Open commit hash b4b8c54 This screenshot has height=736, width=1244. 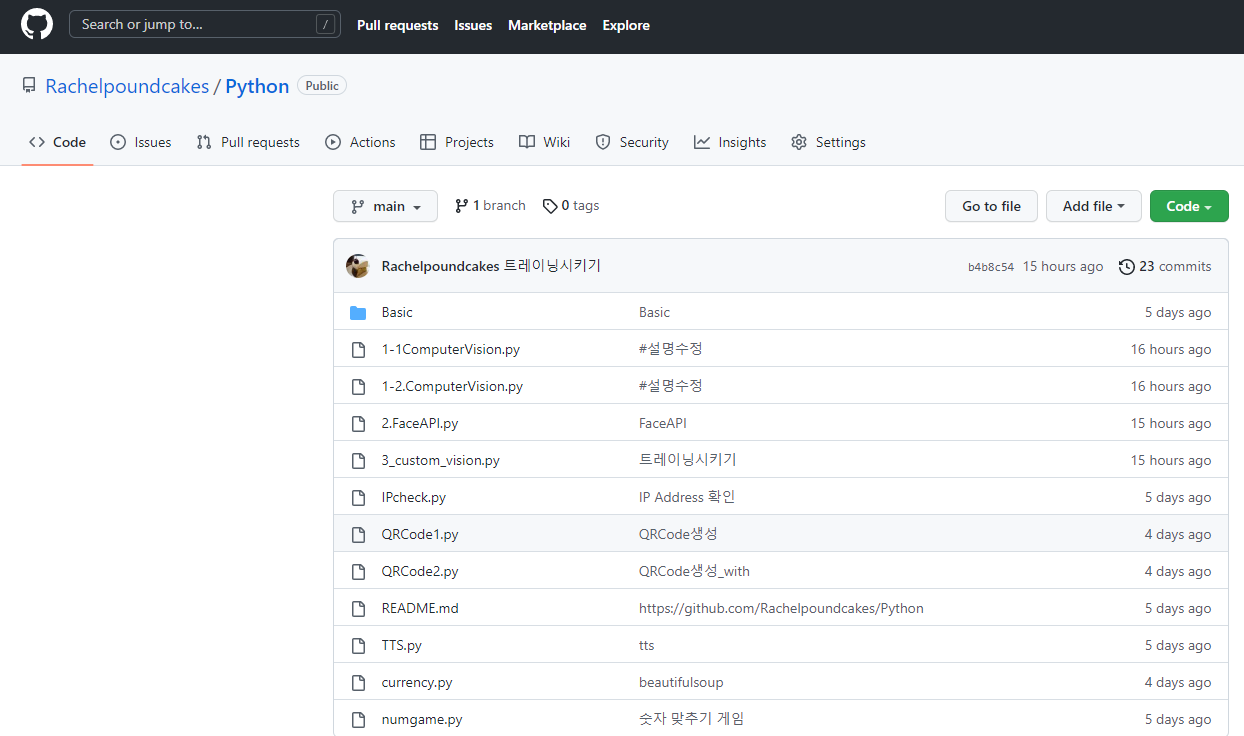pyautogui.click(x=991, y=267)
